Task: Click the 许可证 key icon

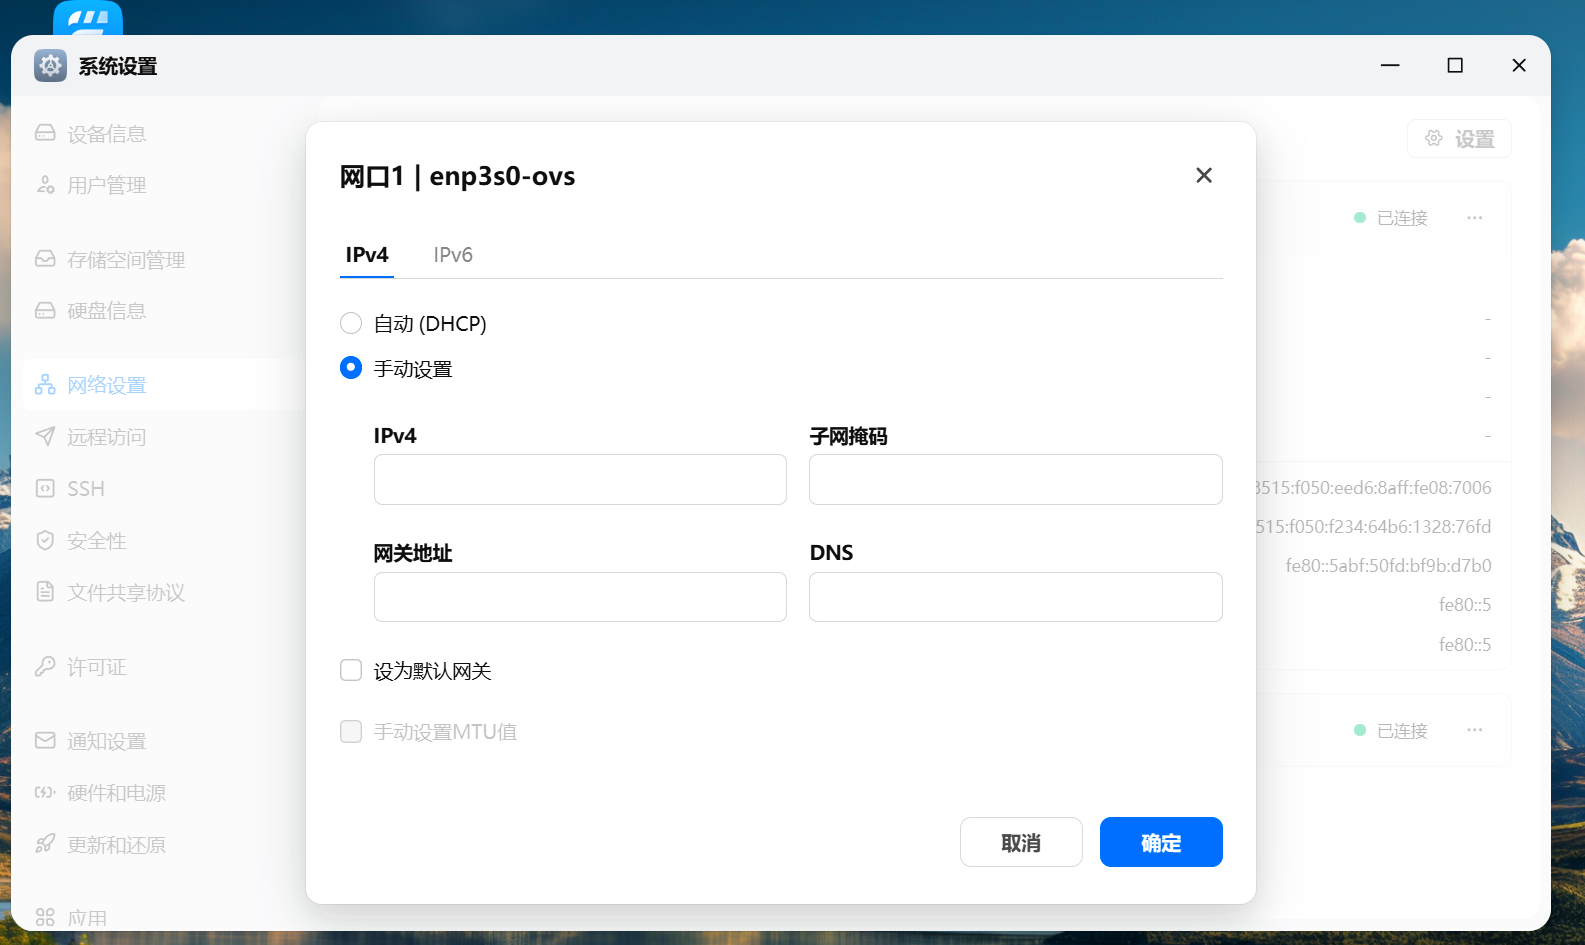Action: (45, 666)
